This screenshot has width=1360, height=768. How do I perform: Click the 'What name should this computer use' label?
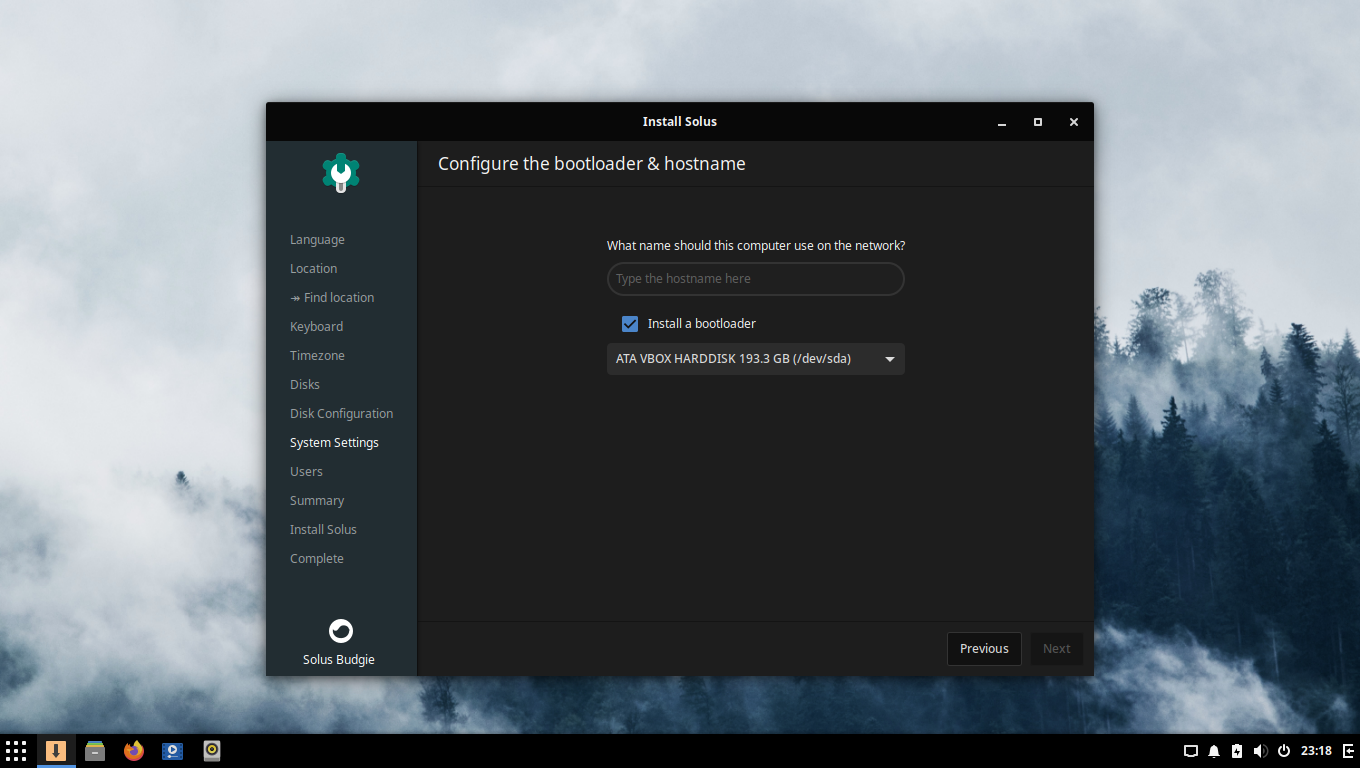coord(756,245)
